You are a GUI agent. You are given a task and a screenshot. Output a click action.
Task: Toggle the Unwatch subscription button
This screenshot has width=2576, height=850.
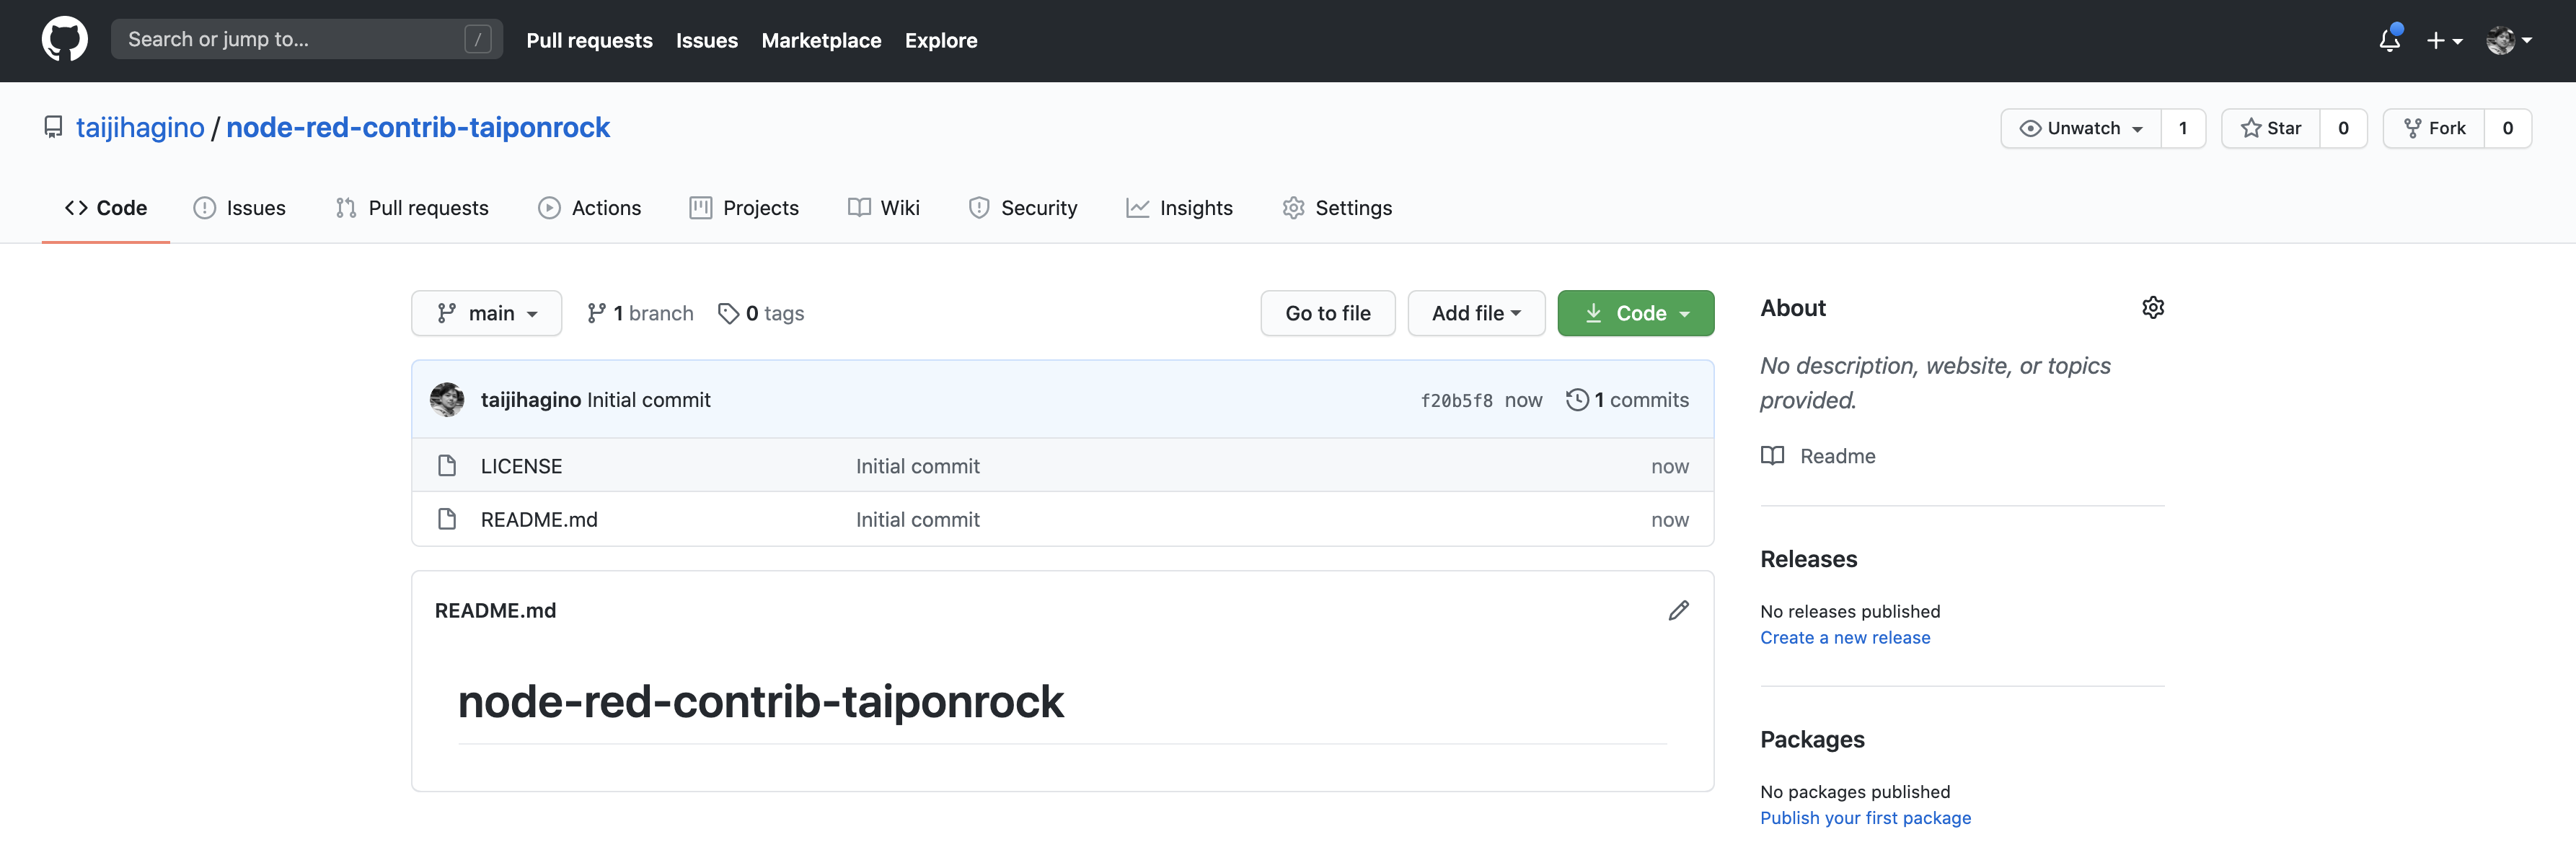click(2081, 128)
